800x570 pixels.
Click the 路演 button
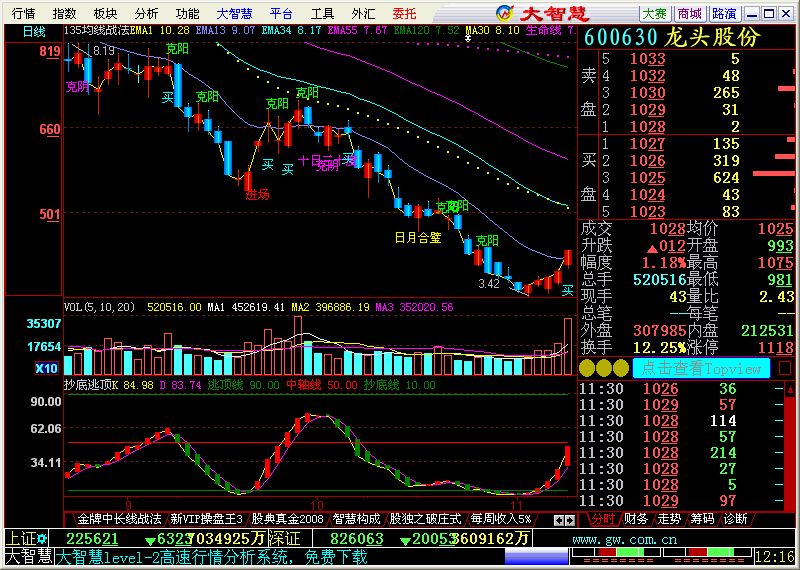pyautogui.click(x=724, y=13)
